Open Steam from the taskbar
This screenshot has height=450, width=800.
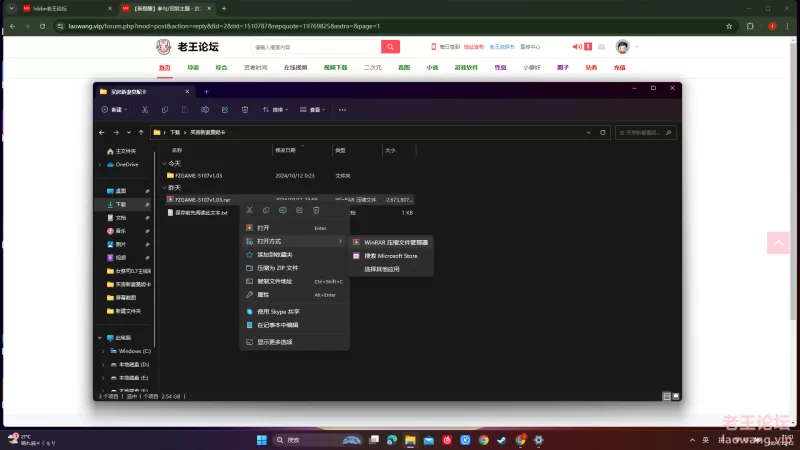coord(502,440)
